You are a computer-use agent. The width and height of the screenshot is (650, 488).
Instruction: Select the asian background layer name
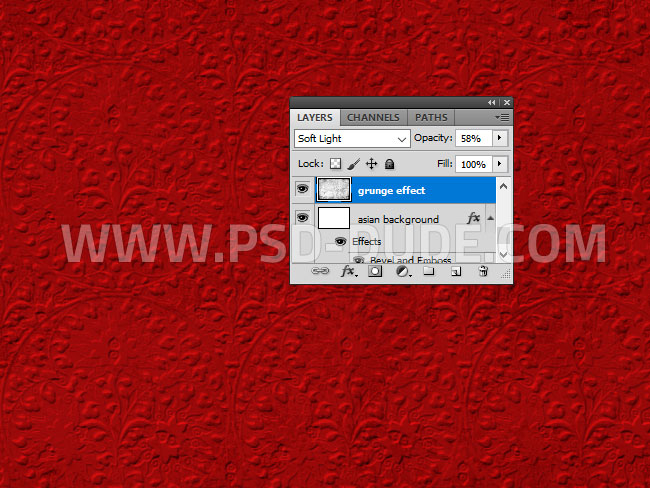(x=398, y=219)
